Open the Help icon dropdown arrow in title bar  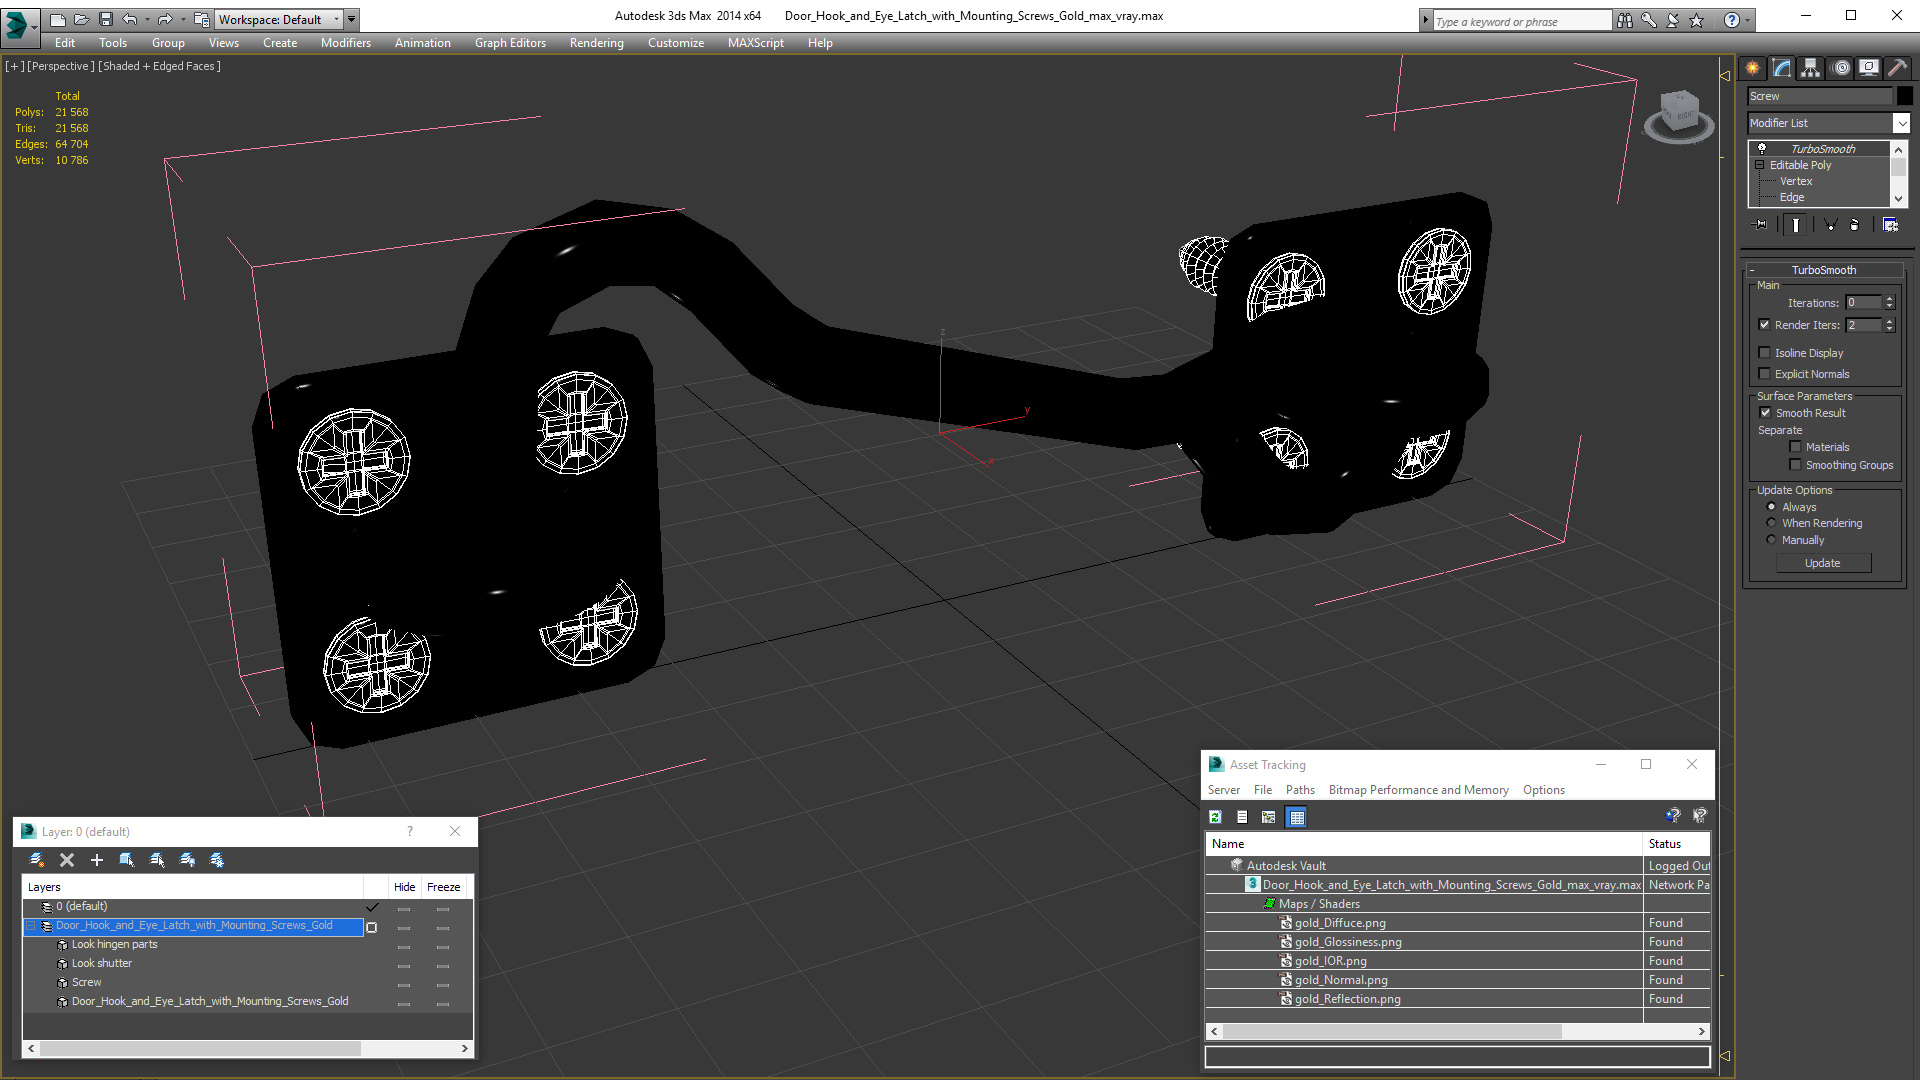pyautogui.click(x=1747, y=20)
